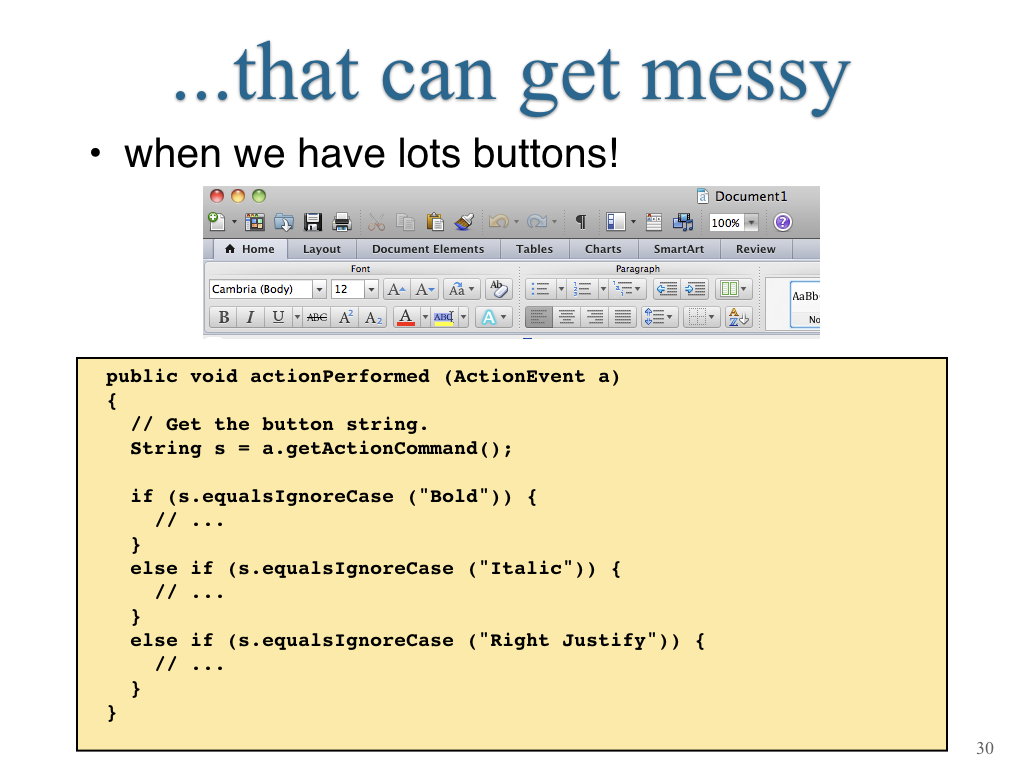Click the Format Painter brush icon
Image resolution: width=1024 pixels, height=768 pixels.
464,222
